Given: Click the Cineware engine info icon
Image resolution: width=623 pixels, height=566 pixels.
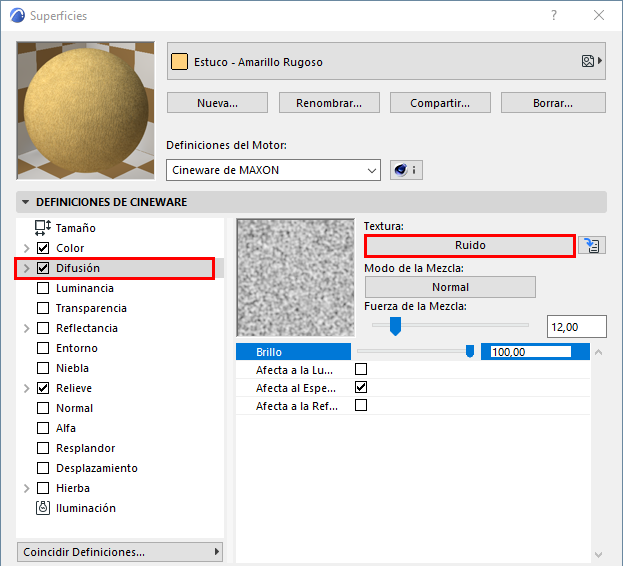Looking at the screenshot, I should [406, 170].
